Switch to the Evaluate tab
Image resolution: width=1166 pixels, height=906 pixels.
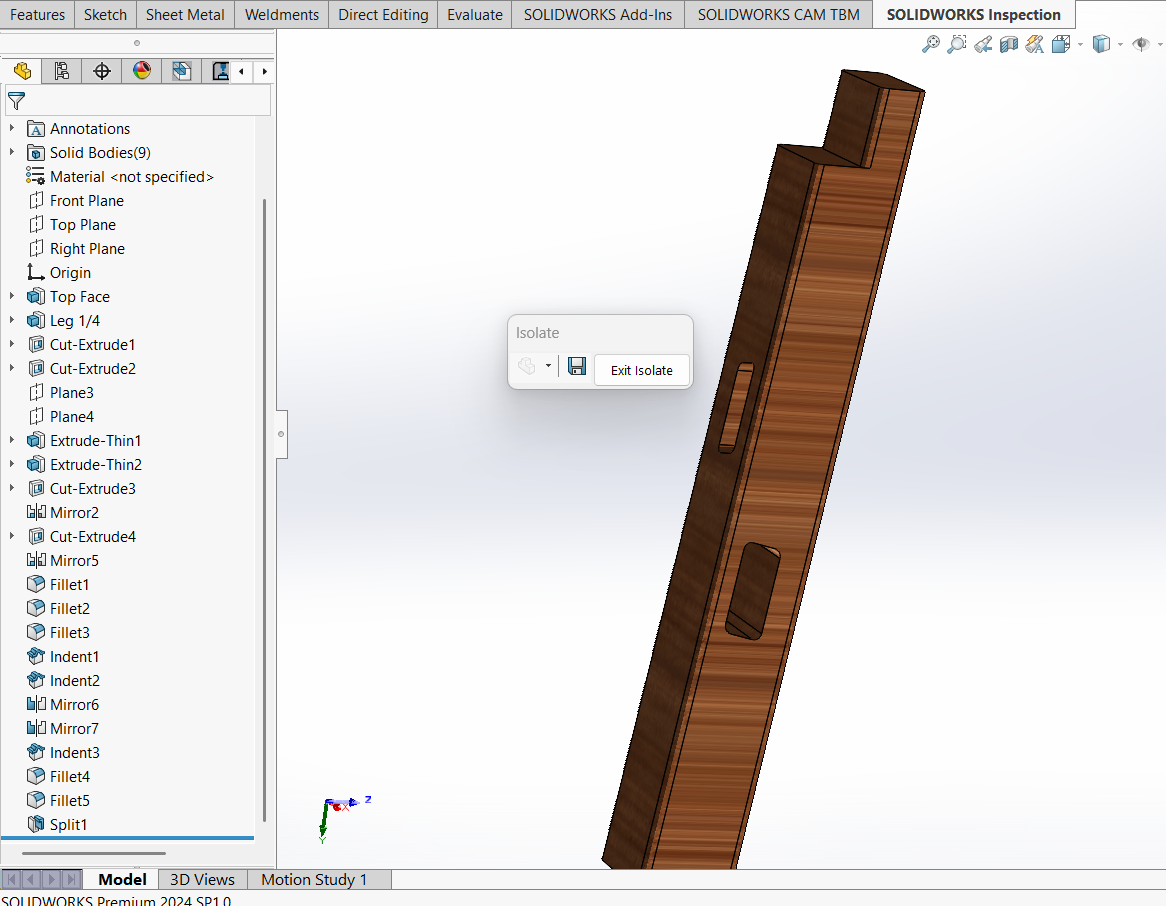click(474, 14)
